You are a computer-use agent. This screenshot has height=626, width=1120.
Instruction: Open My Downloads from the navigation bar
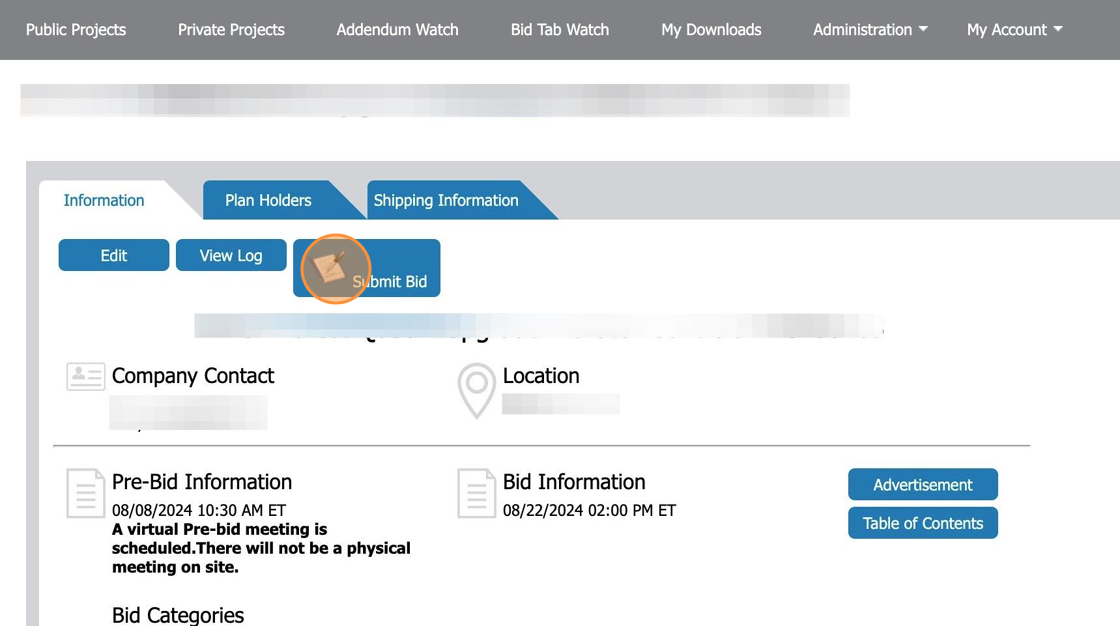click(710, 29)
